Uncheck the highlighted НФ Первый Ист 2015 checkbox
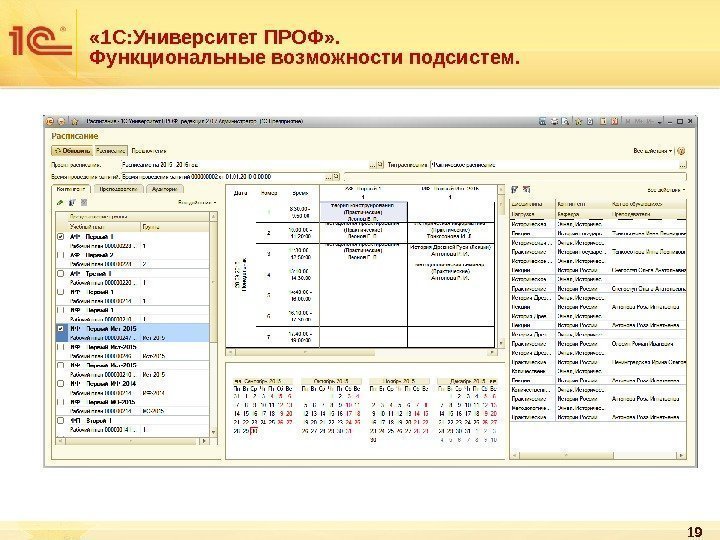This screenshot has width=720, height=540. point(61,329)
